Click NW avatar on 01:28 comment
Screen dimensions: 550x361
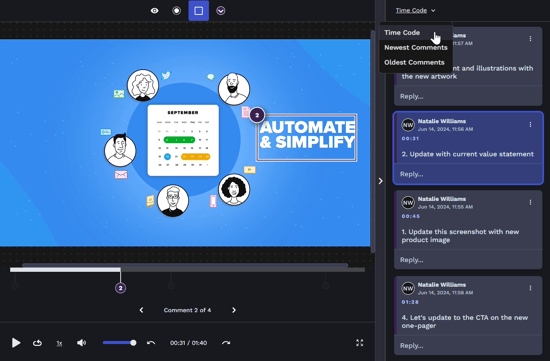pos(408,288)
